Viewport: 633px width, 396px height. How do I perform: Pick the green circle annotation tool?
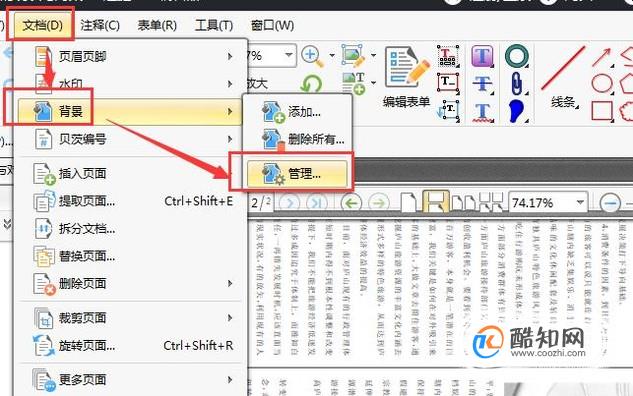click(517, 56)
